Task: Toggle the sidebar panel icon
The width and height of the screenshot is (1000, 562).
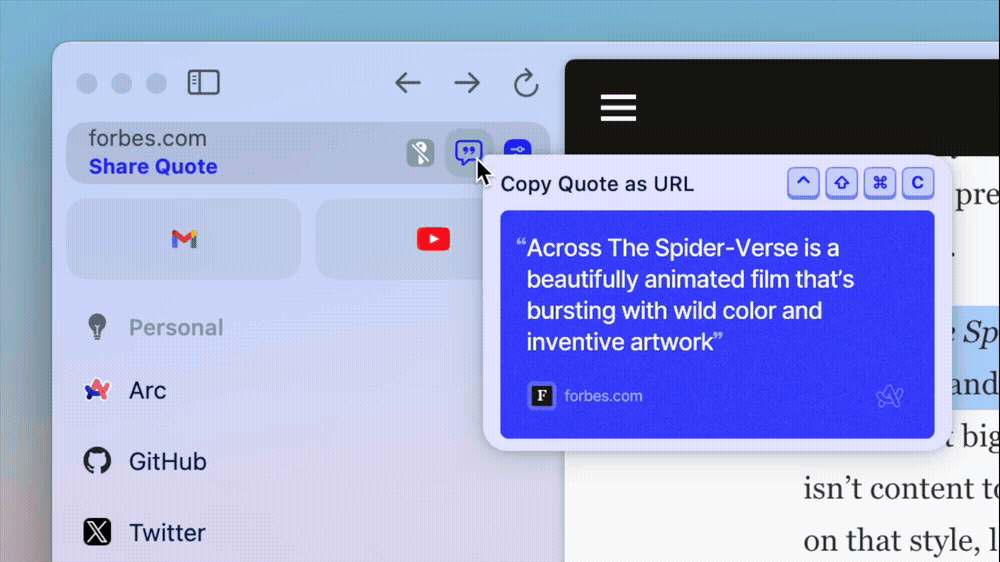Action: click(x=203, y=82)
